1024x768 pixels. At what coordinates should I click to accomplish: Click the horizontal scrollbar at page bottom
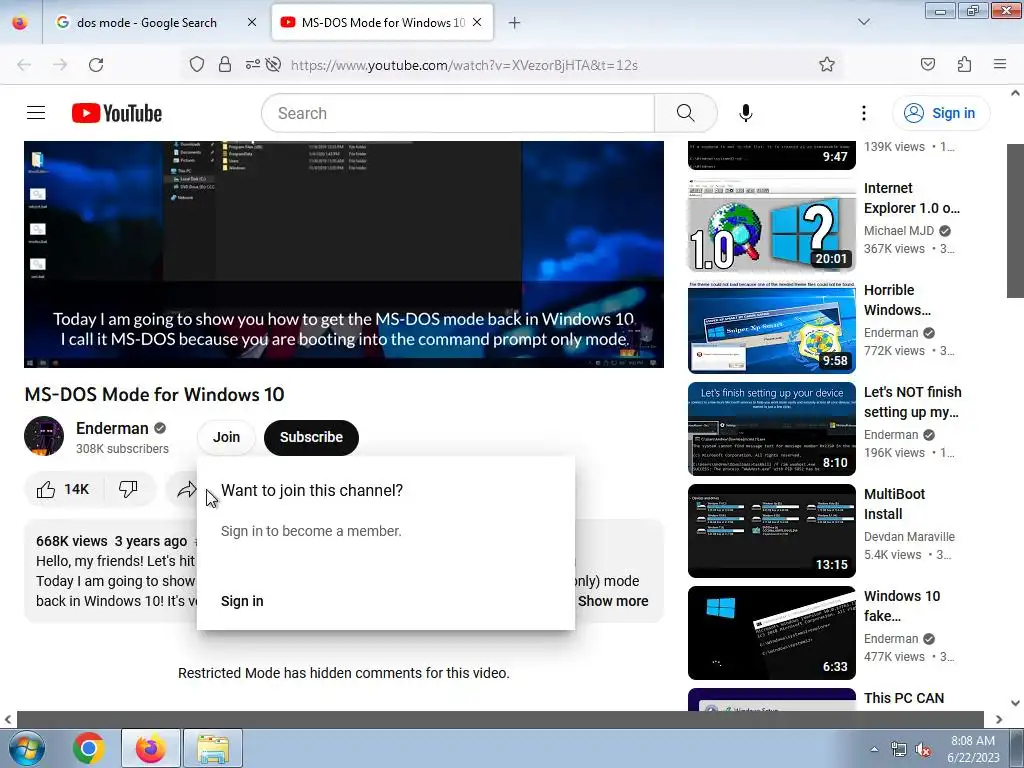pos(500,719)
